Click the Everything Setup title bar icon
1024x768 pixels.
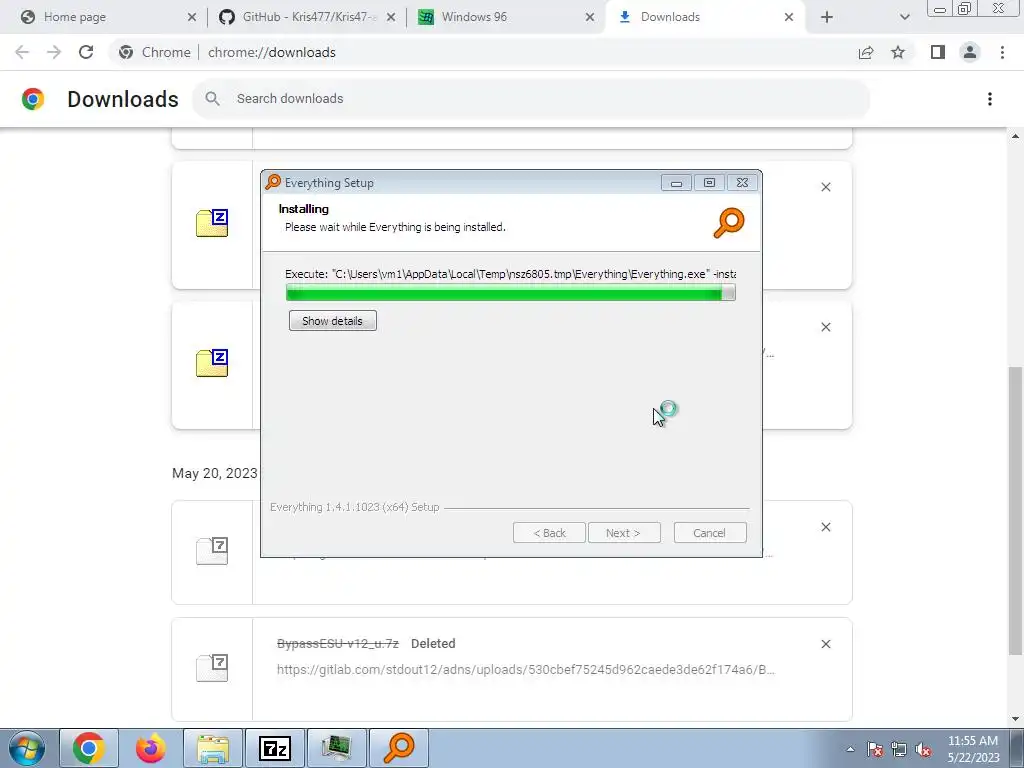pyautogui.click(x=273, y=182)
